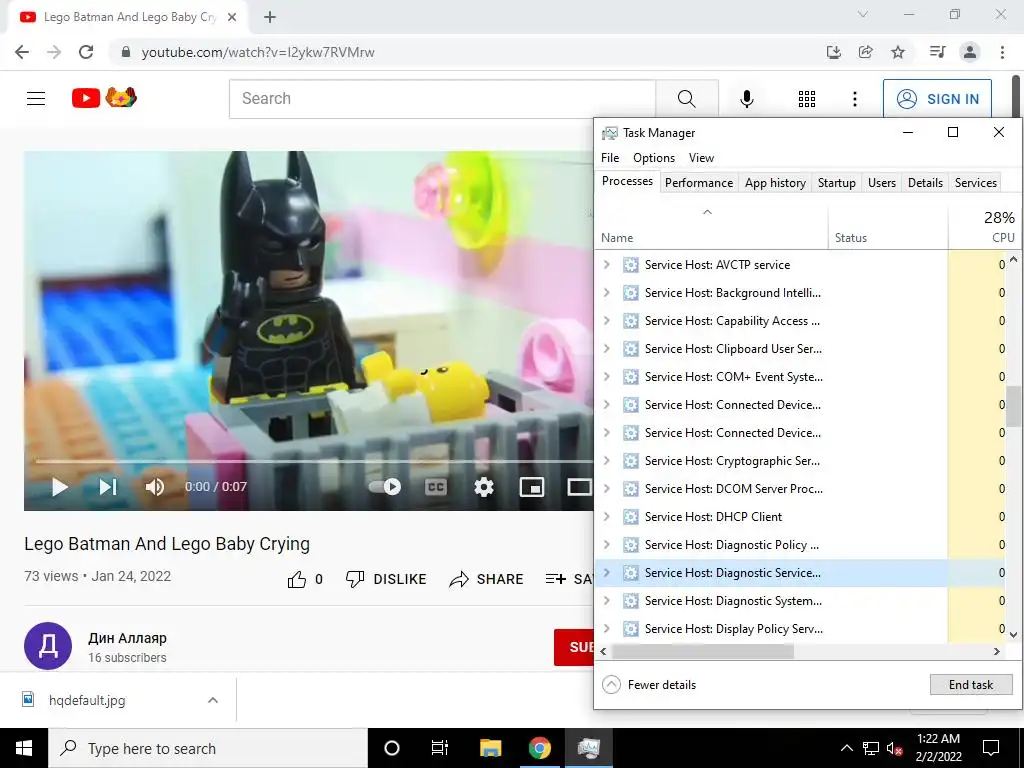This screenshot has height=768, width=1024.
Task: Open hqdefault.jpg download options chevron
Action: (x=213, y=700)
